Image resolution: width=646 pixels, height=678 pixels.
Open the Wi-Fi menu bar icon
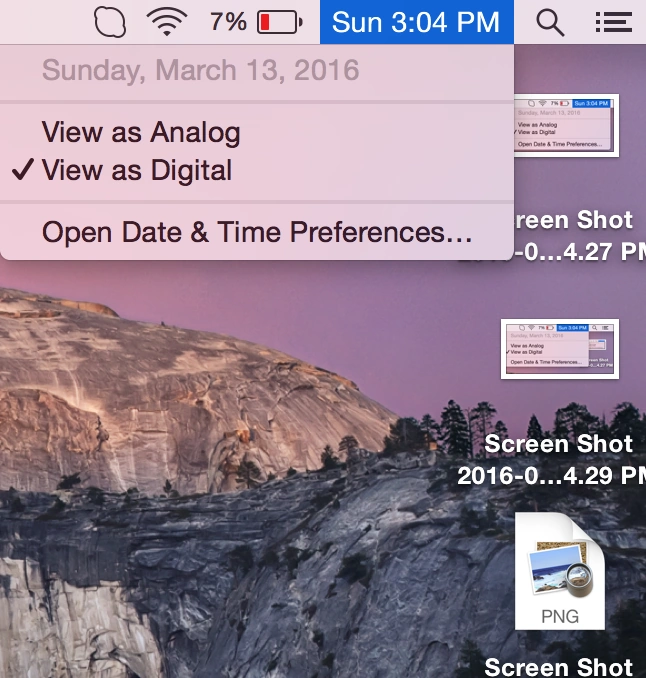pos(167,21)
